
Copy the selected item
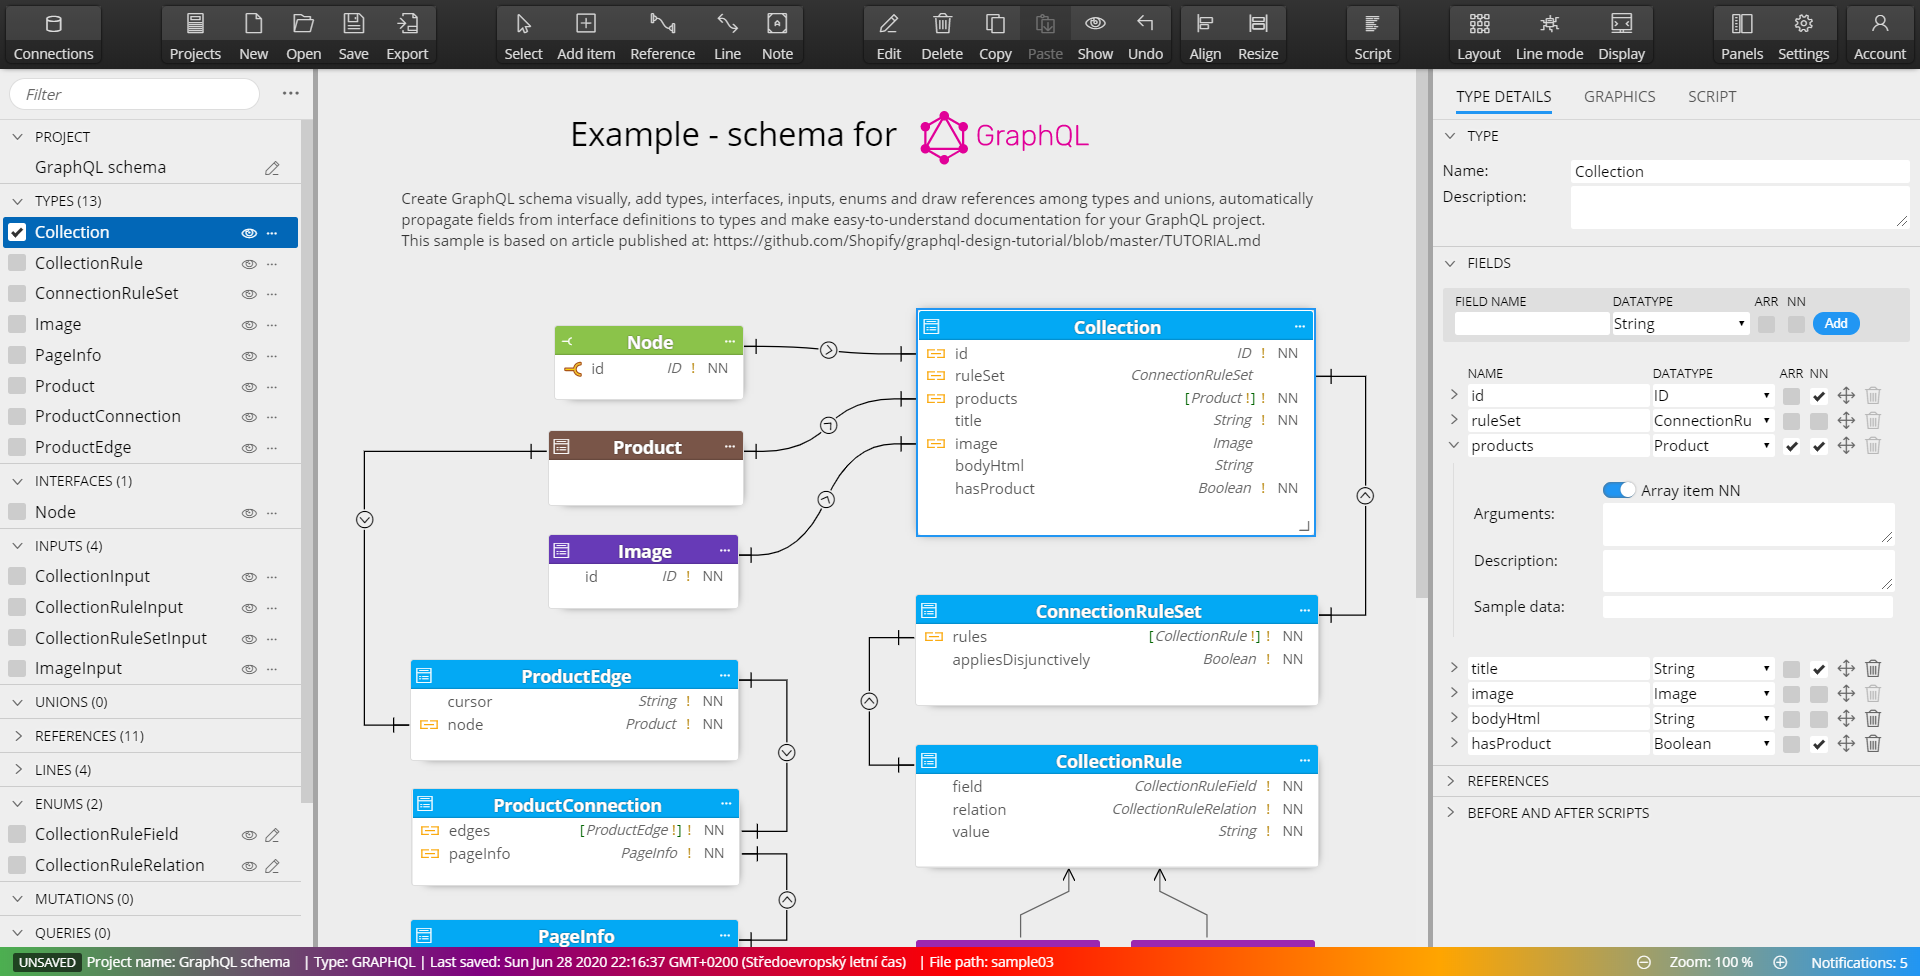[x=994, y=33]
